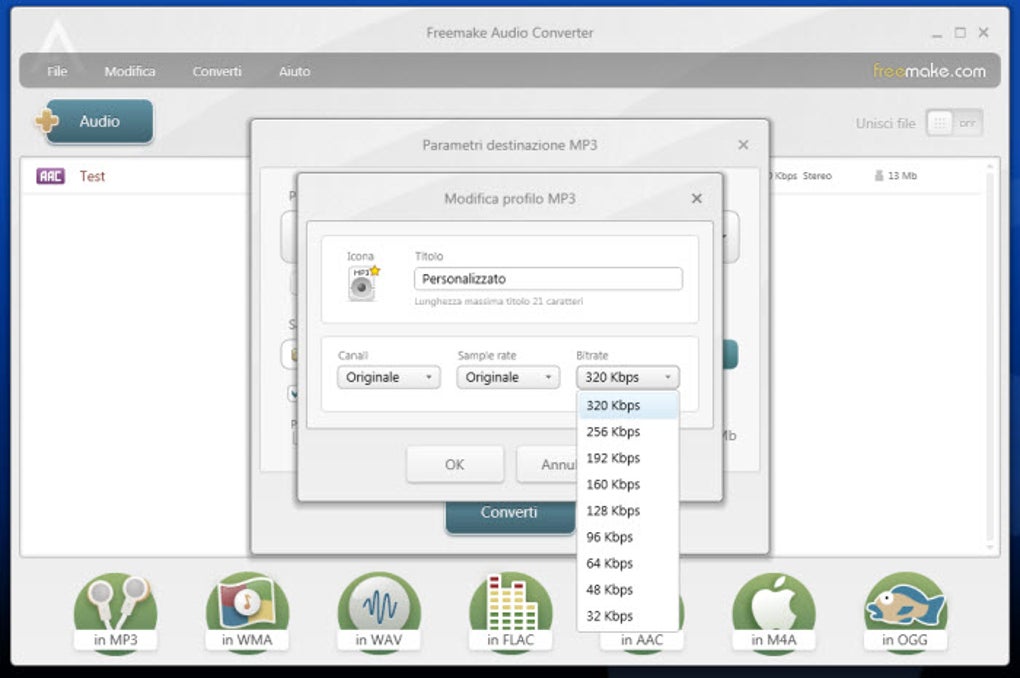The height and width of the screenshot is (678, 1020).
Task: Choose the 'in OGG' fish icon
Action: coord(906,612)
